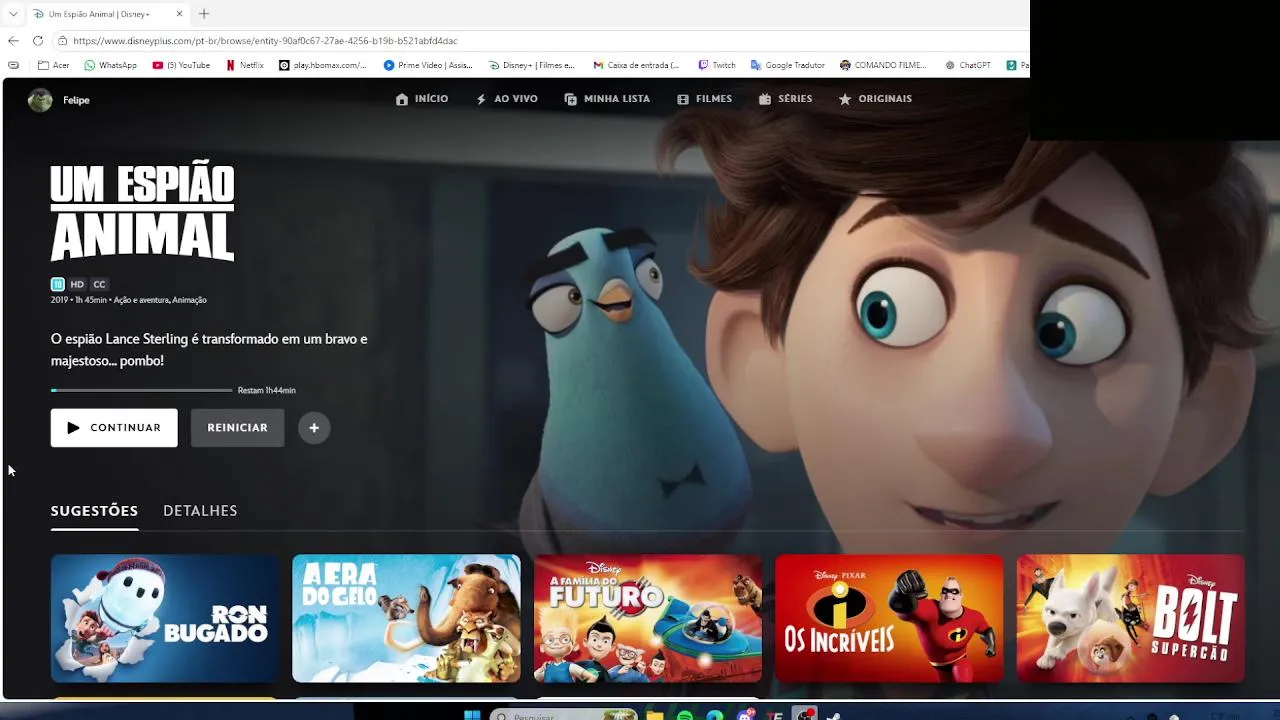Open Twitch bookmark
The image size is (1280, 720).
pyautogui.click(x=717, y=65)
